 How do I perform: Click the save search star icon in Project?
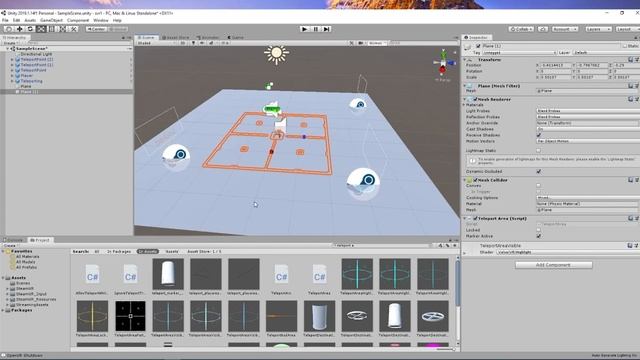[x=454, y=246]
